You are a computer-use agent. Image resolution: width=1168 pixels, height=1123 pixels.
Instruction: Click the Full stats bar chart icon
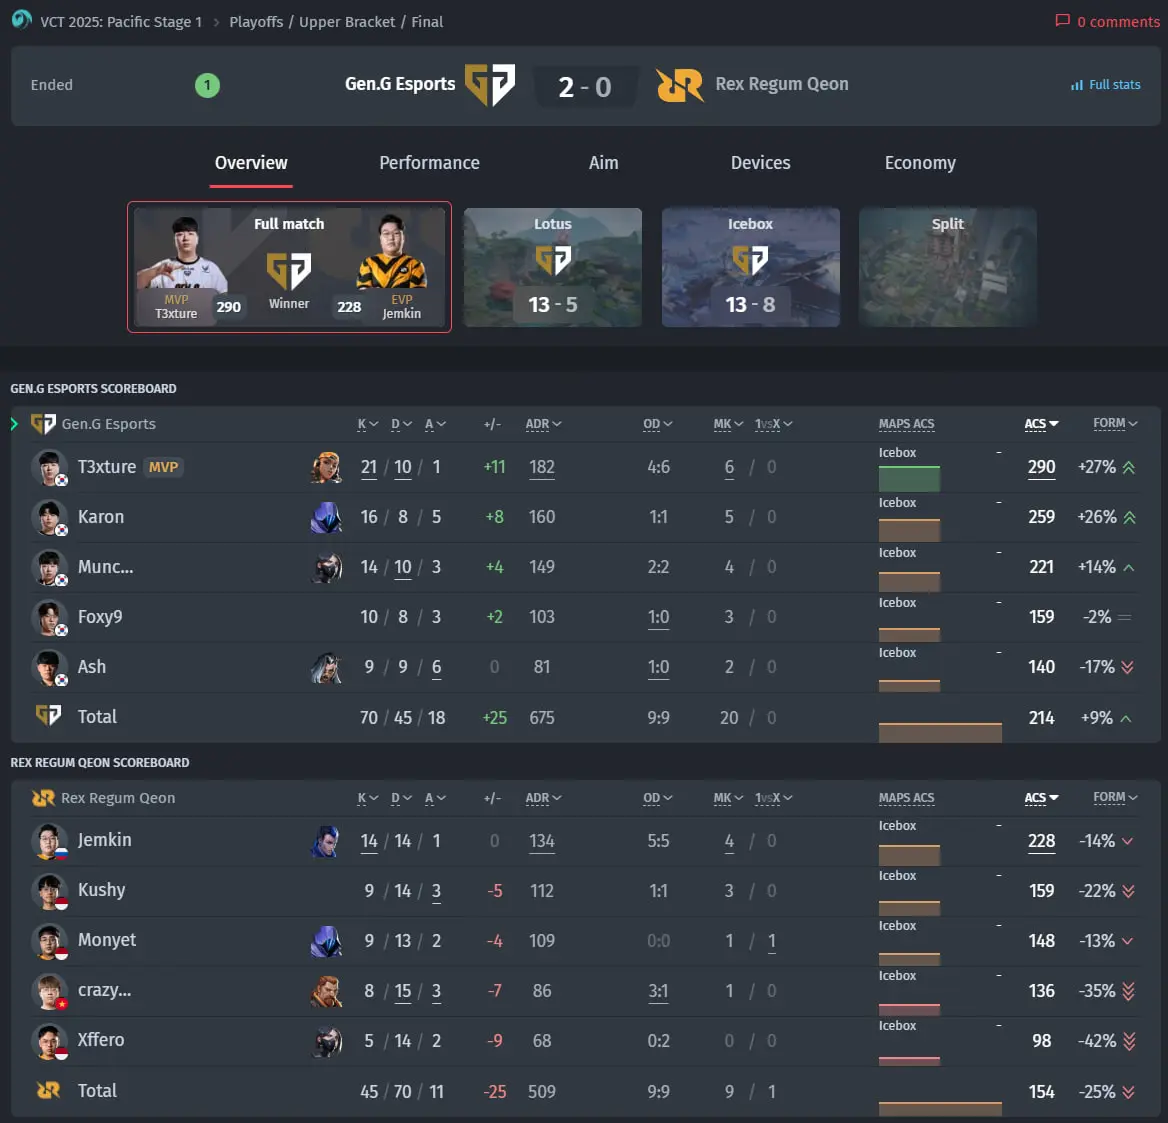click(1076, 85)
